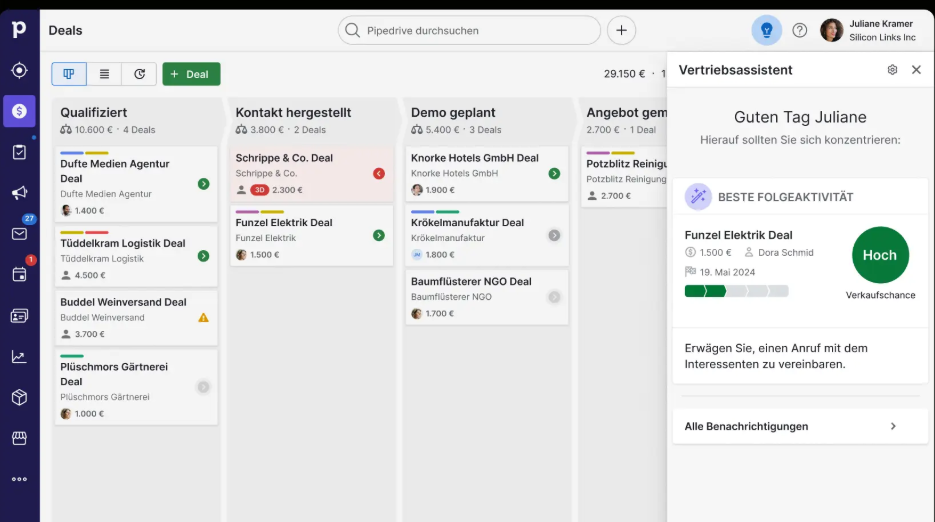The width and height of the screenshot is (935, 522).
Task: Open Funzel Elektrik Deal pipeline card
Action: (312, 236)
